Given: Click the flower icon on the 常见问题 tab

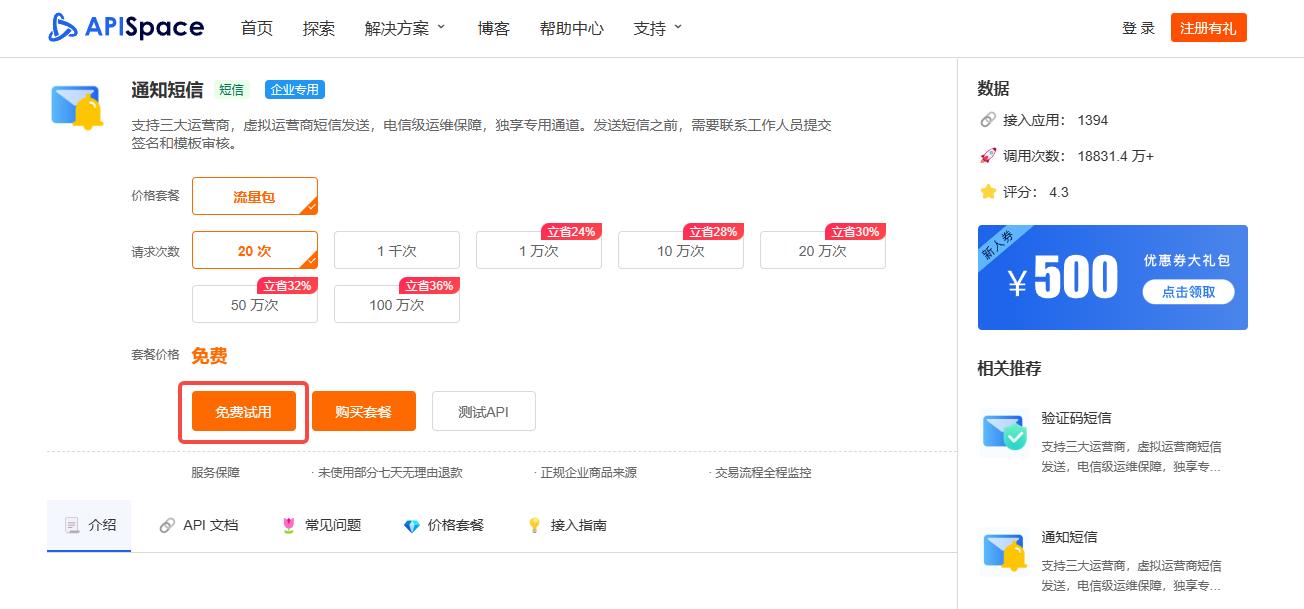Looking at the screenshot, I should pyautogui.click(x=290, y=524).
